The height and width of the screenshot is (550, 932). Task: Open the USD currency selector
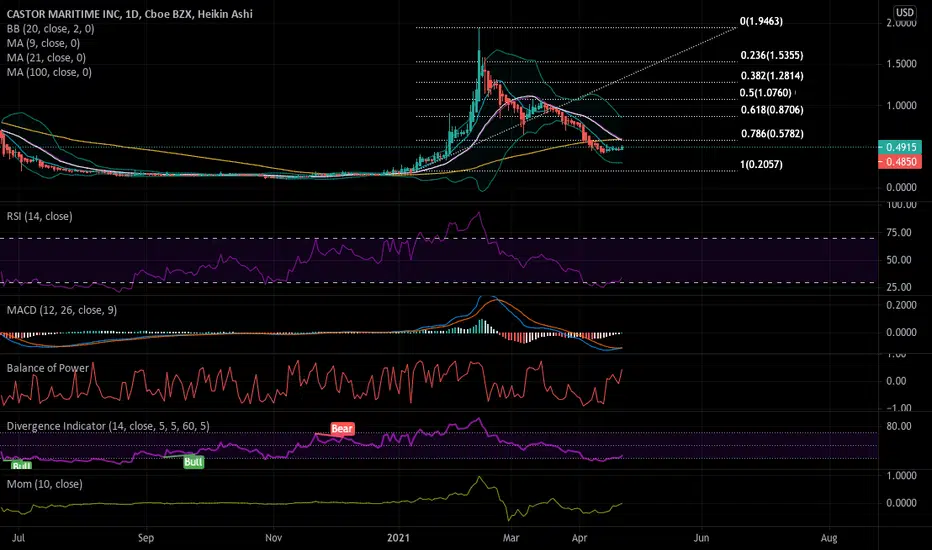coord(905,12)
